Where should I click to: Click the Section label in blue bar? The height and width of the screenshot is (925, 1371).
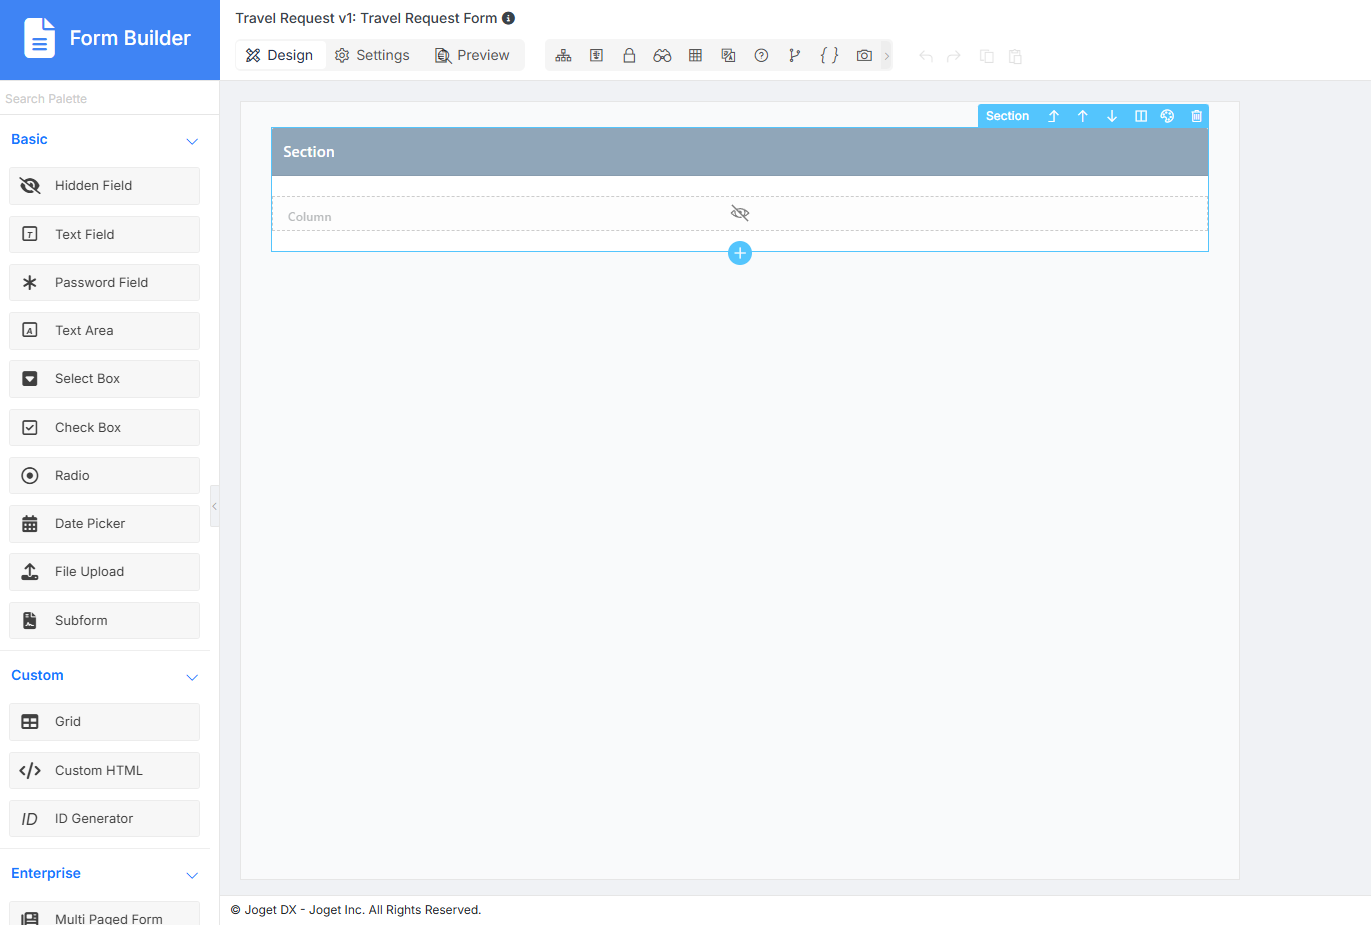click(1007, 116)
